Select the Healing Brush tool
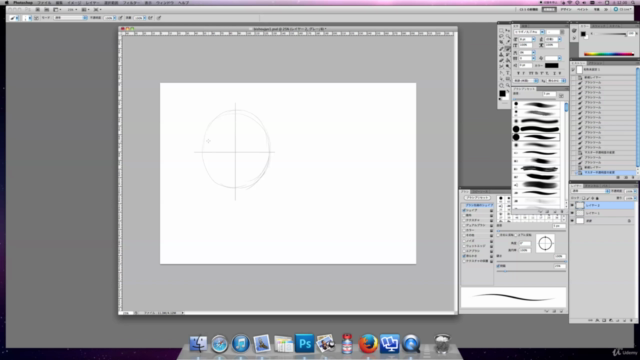640x360 pixels. (501, 49)
